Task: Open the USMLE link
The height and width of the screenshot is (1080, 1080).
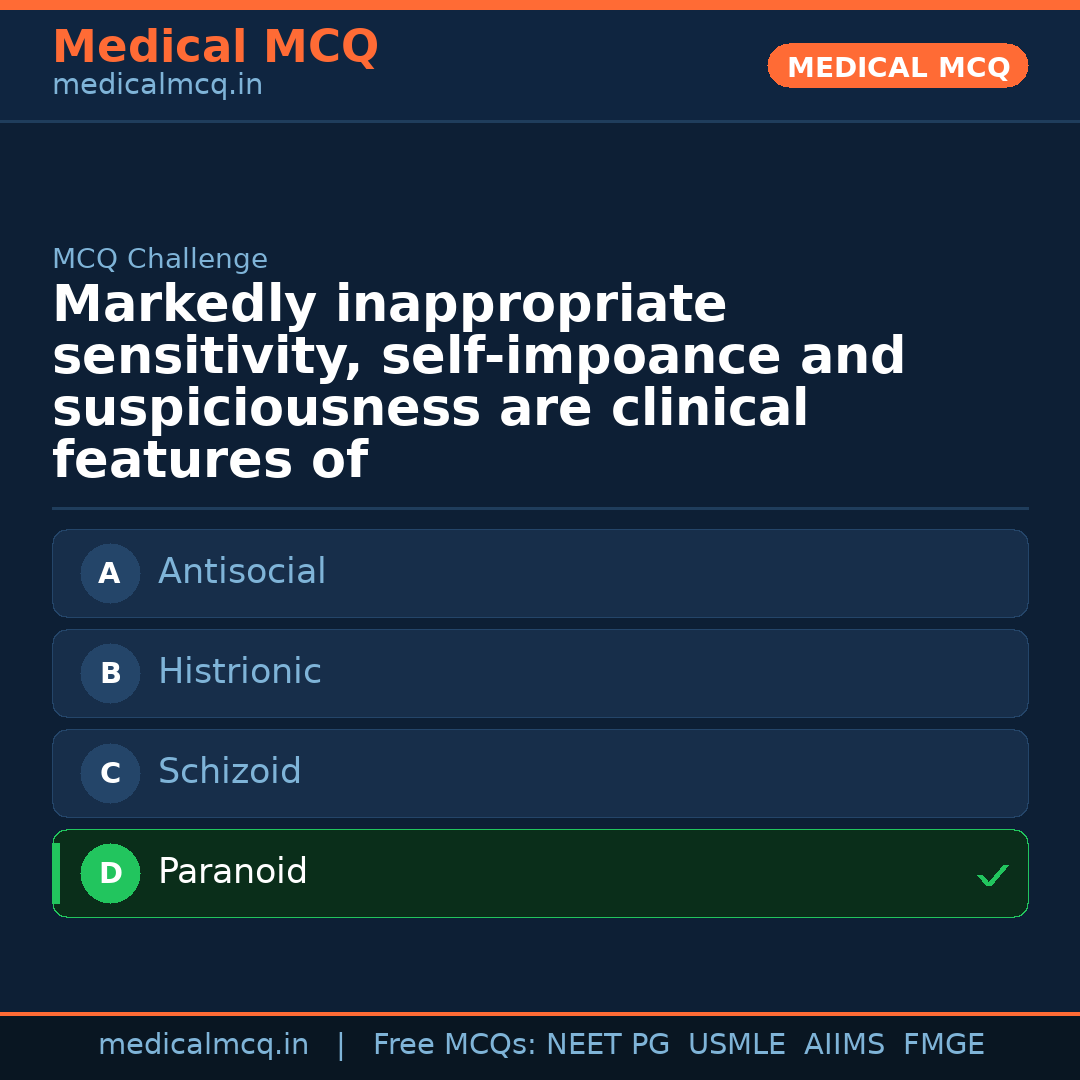Action: click(x=737, y=1044)
